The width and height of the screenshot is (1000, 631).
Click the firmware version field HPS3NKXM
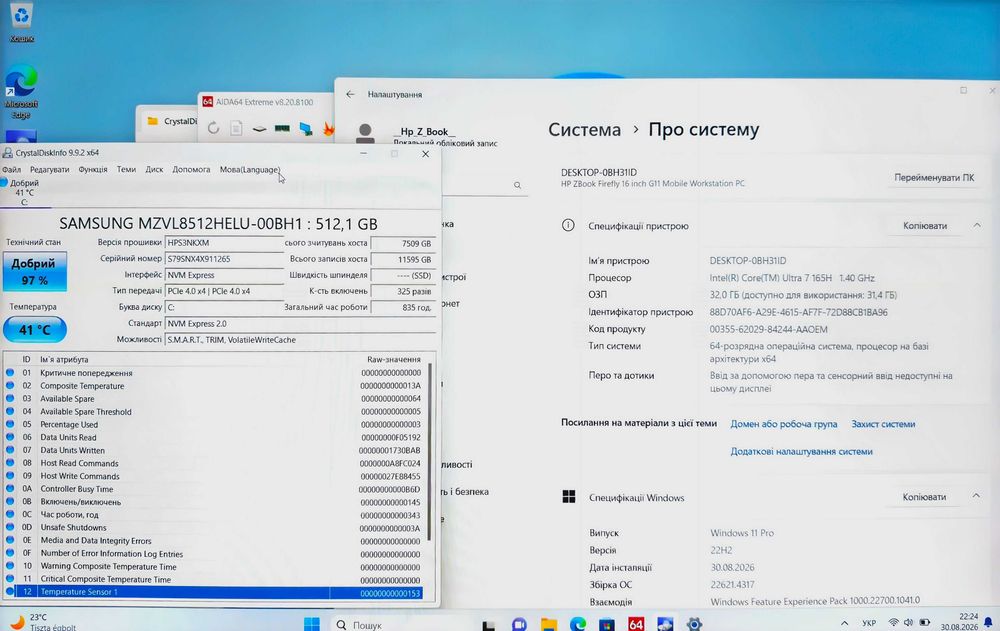coord(224,243)
